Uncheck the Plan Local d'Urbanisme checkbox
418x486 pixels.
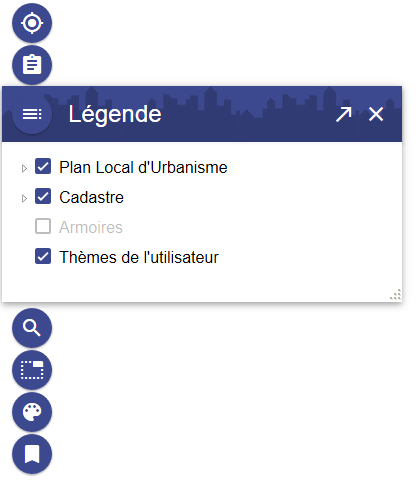(x=43, y=166)
